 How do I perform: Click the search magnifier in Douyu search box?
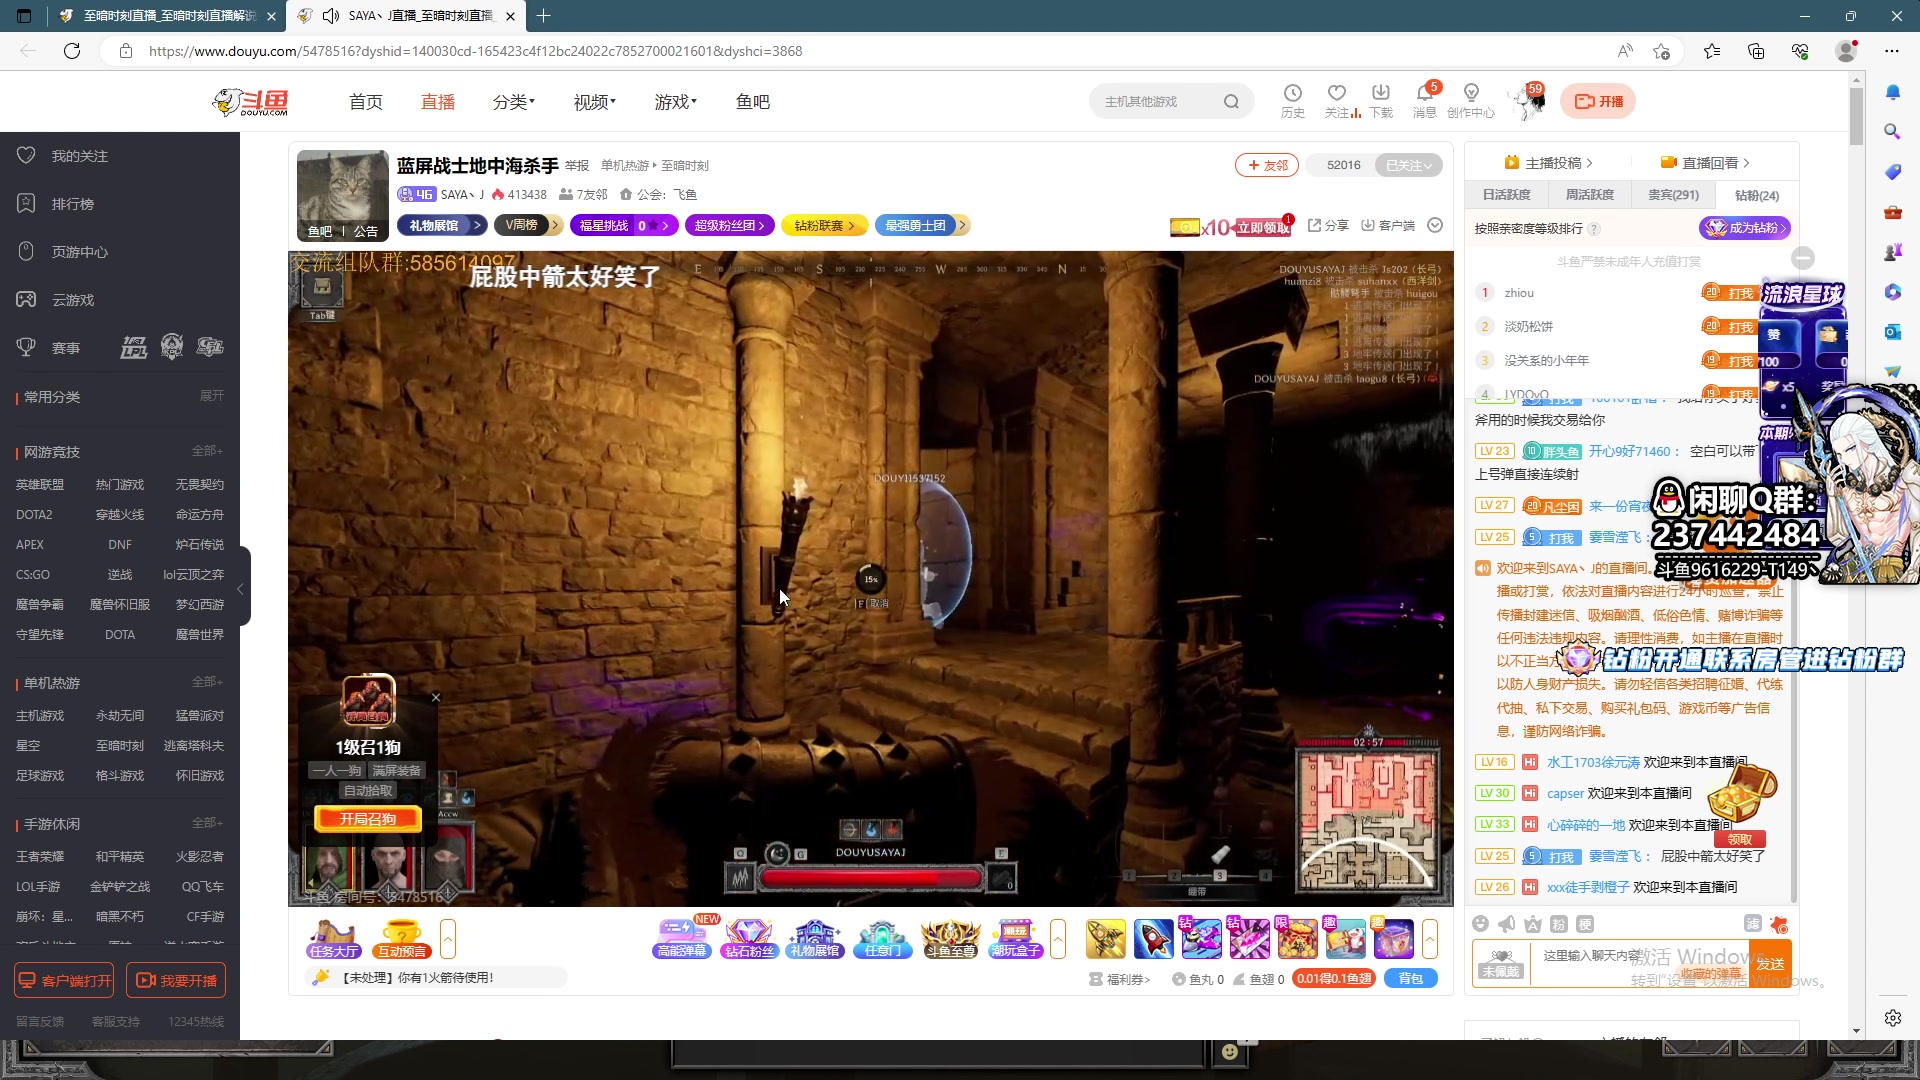coord(1231,101)
